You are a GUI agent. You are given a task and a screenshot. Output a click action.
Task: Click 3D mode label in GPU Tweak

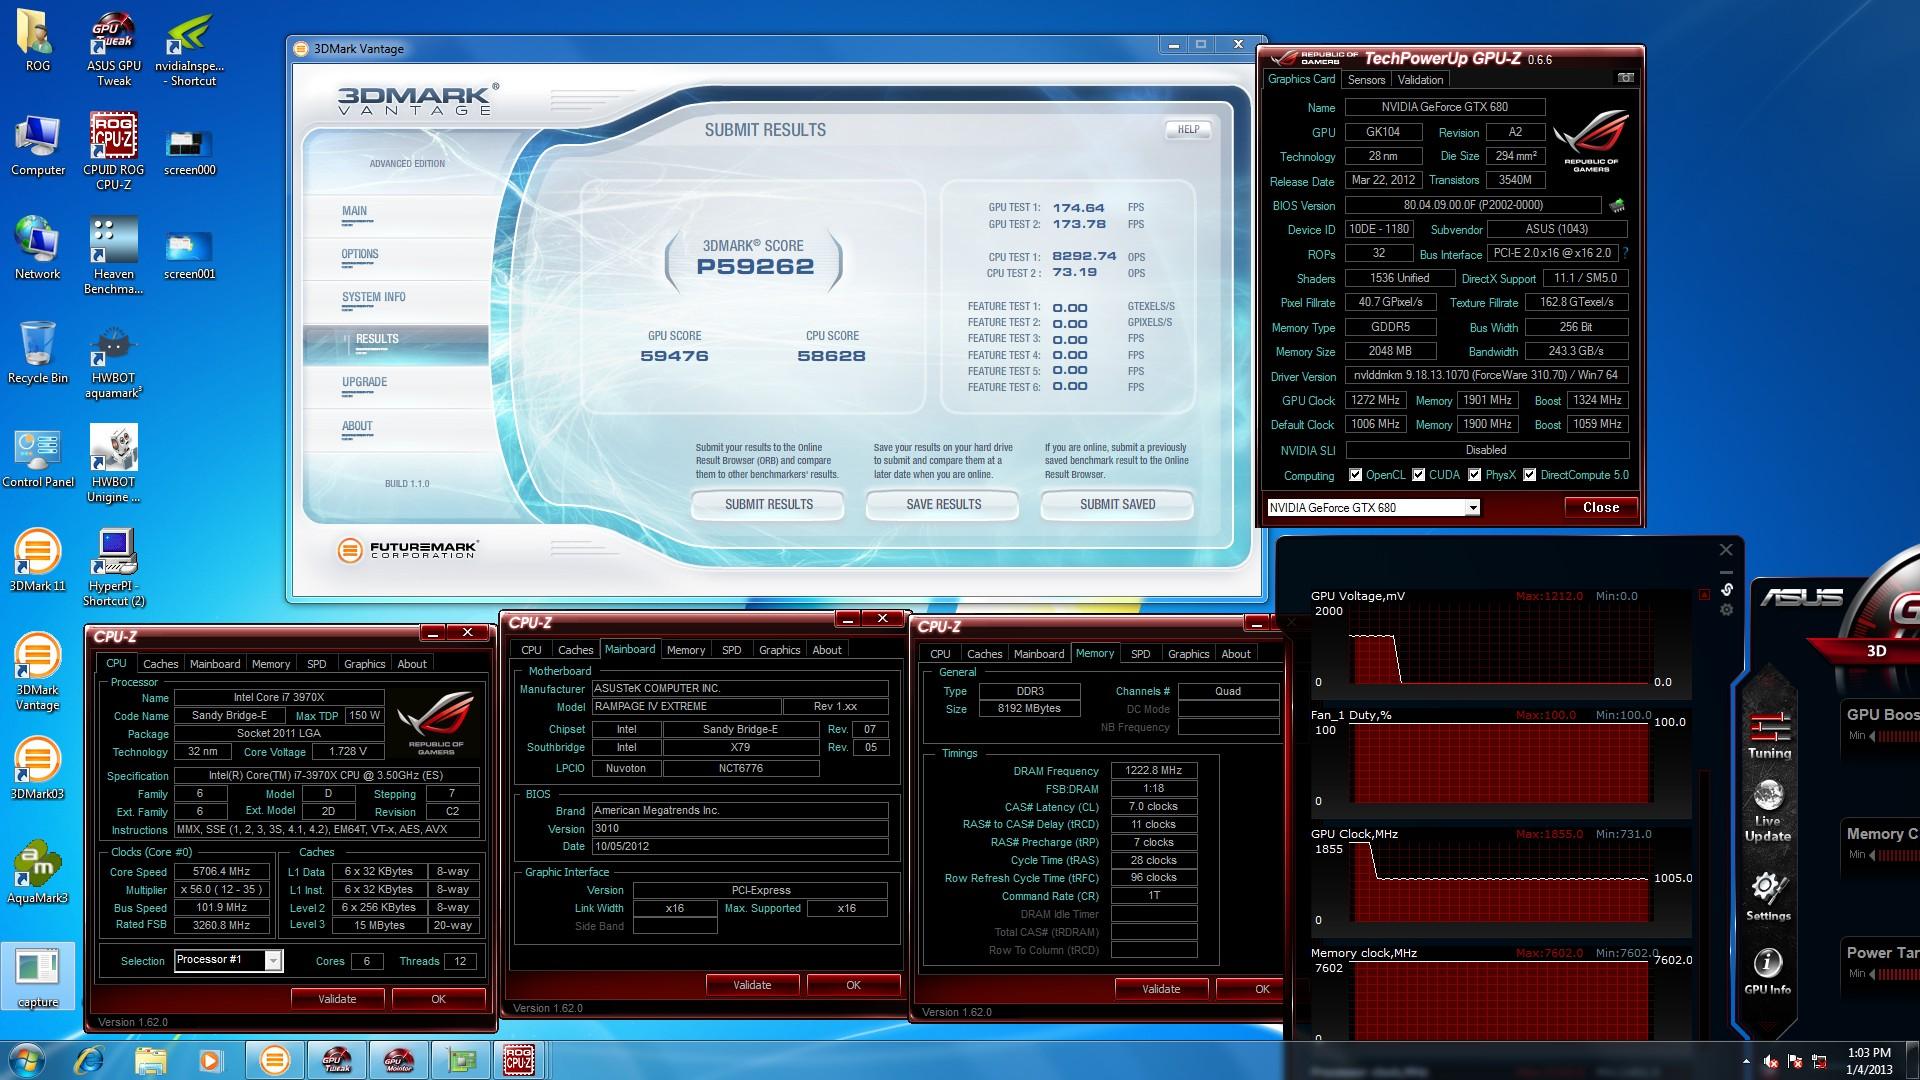click(x=1876, y=651)
